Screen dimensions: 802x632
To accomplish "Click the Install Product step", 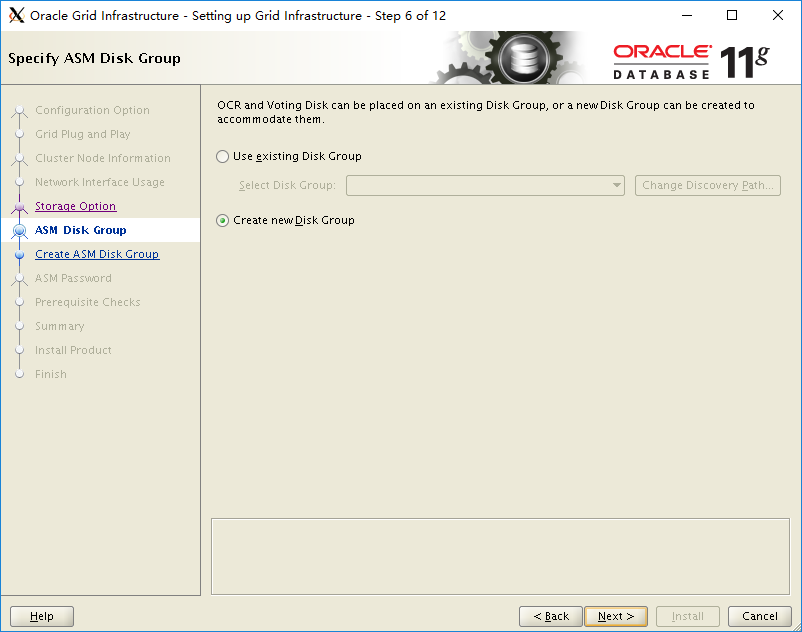I will coord(73,350).
